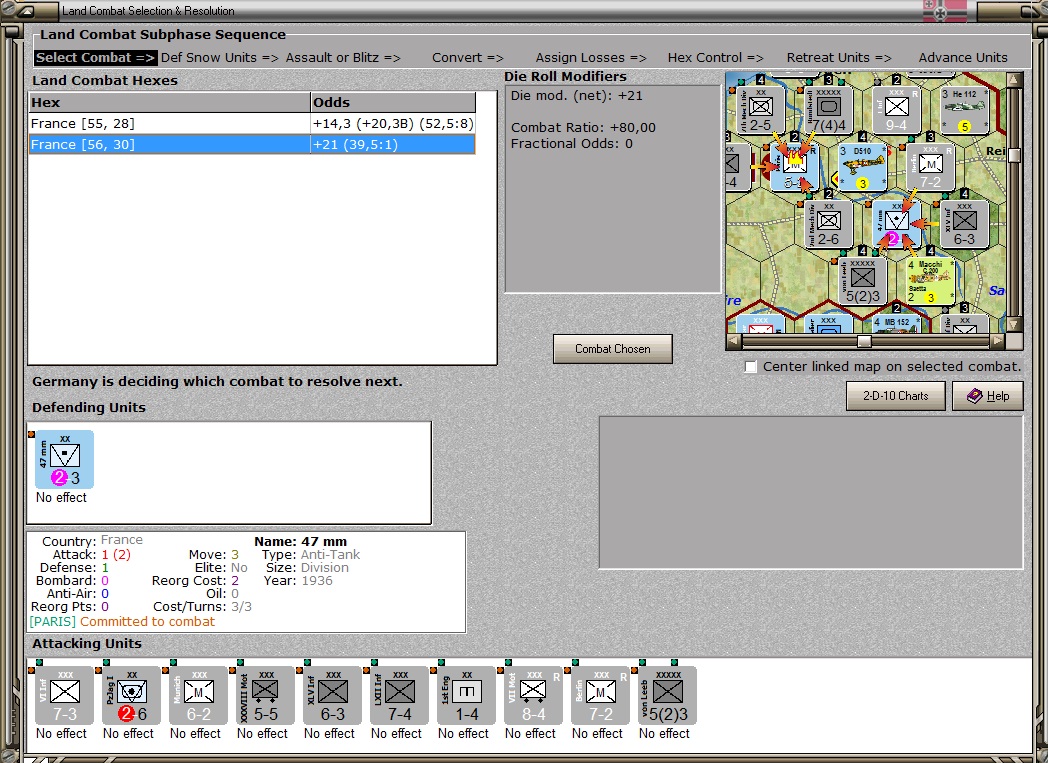The width and height of the screenshot is (1048, 763).
Task: Select the 1st Eng 1-4 engineer unit
Action: [467, 696]
